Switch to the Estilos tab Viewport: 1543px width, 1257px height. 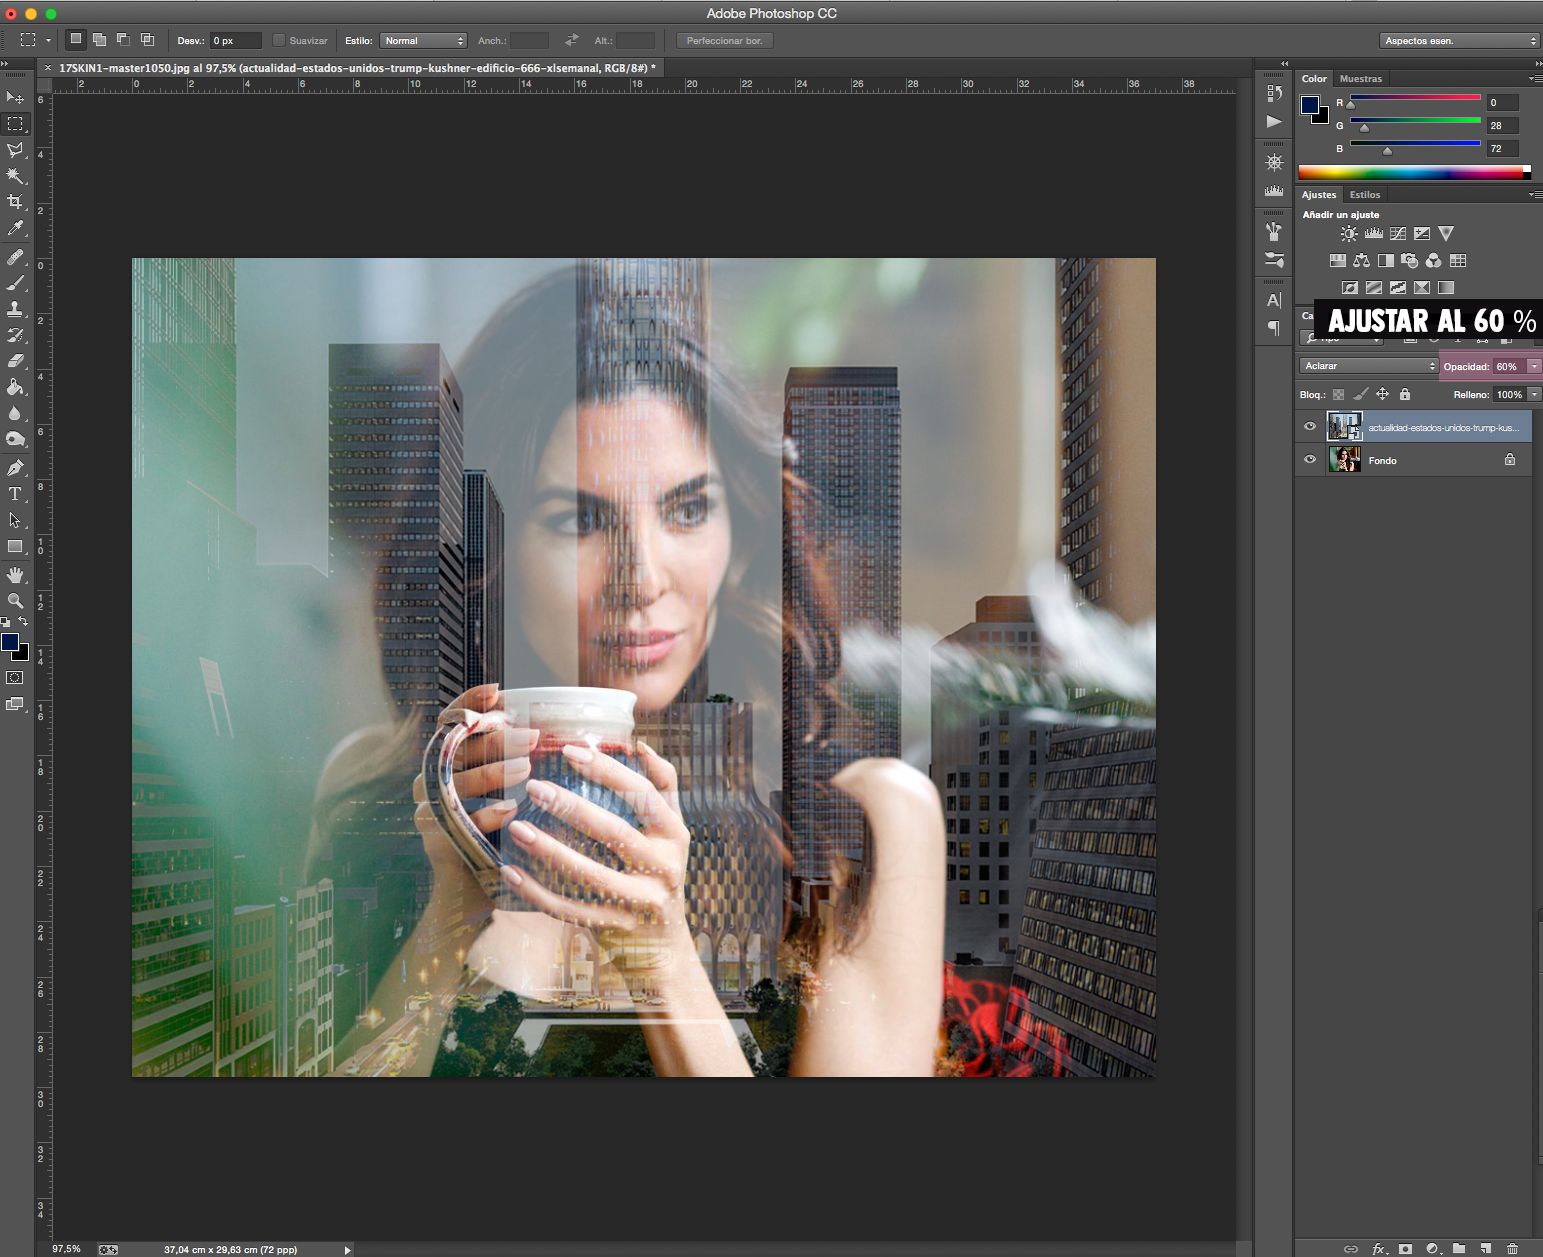click(x=1365, y=195)
